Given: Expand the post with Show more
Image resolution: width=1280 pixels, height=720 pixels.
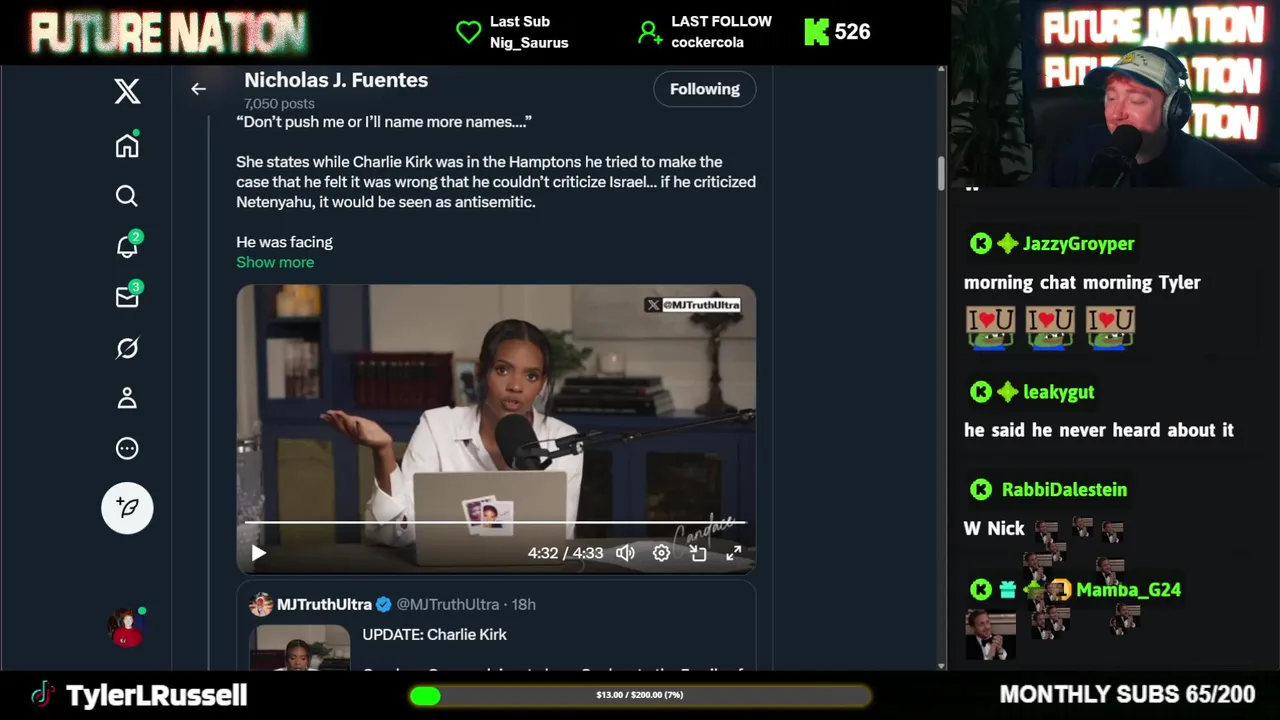Looking at the screenshot, I should click(275, 262).
